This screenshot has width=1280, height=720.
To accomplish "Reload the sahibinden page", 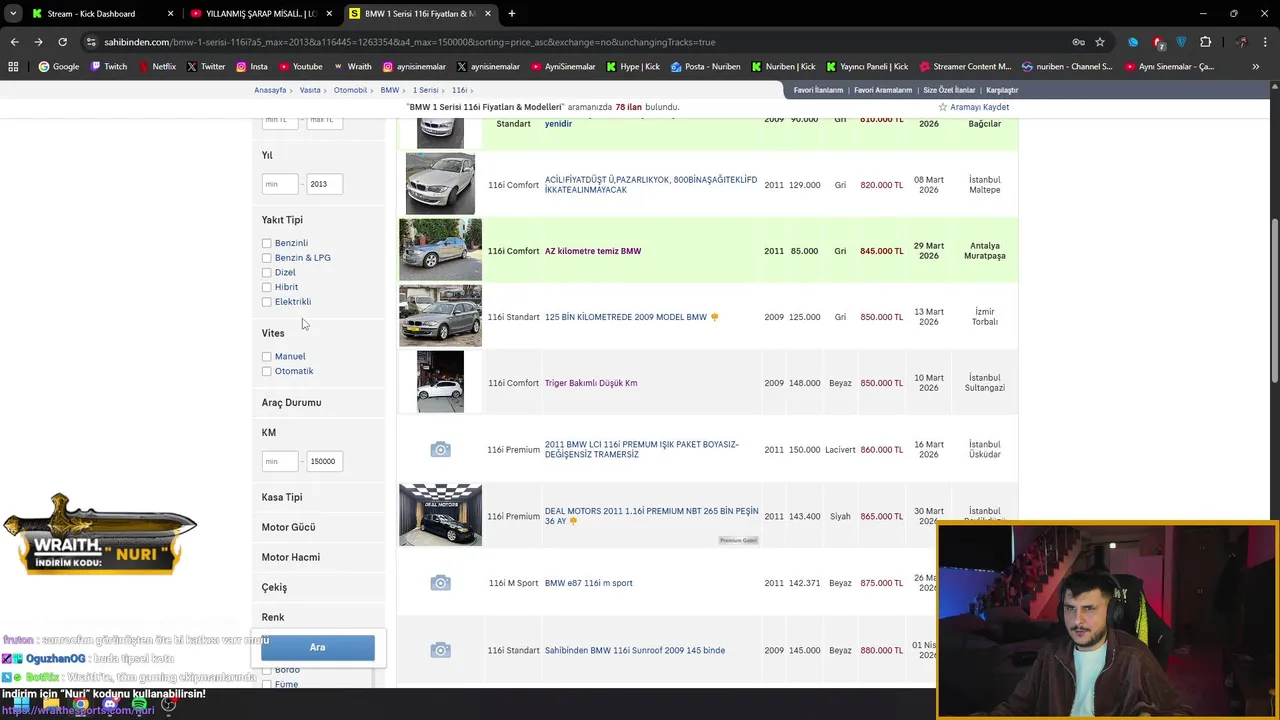I will pos(62,42).
